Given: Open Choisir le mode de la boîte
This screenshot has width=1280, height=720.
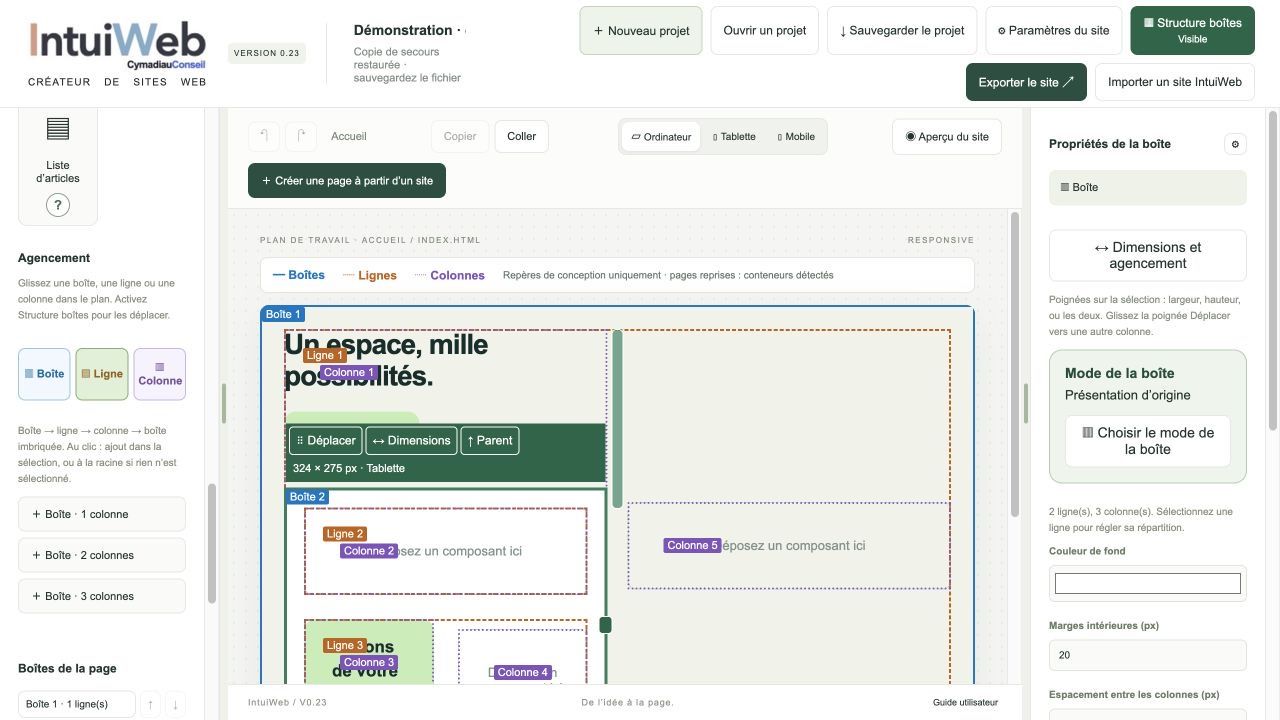Looking at the screenshot, I should (1148, 441).
